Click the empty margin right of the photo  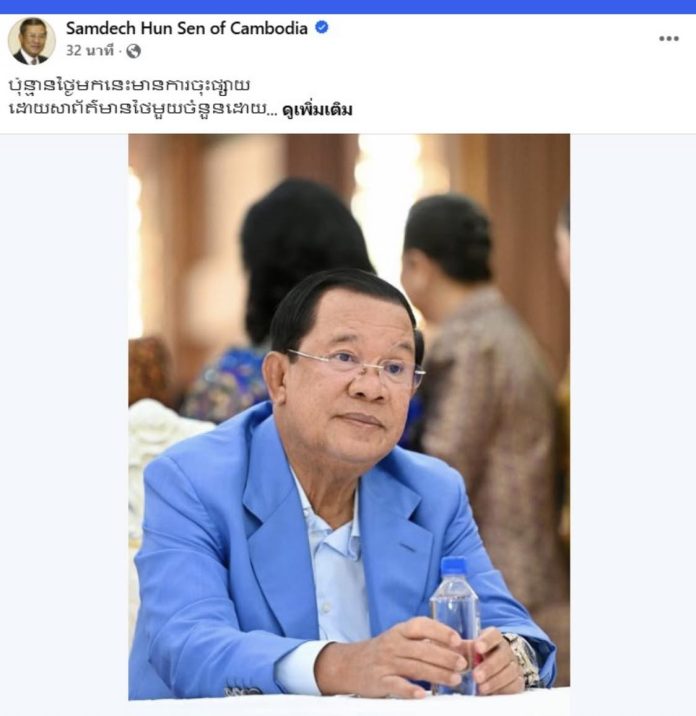pyautogui.click(x=633, y=416)
